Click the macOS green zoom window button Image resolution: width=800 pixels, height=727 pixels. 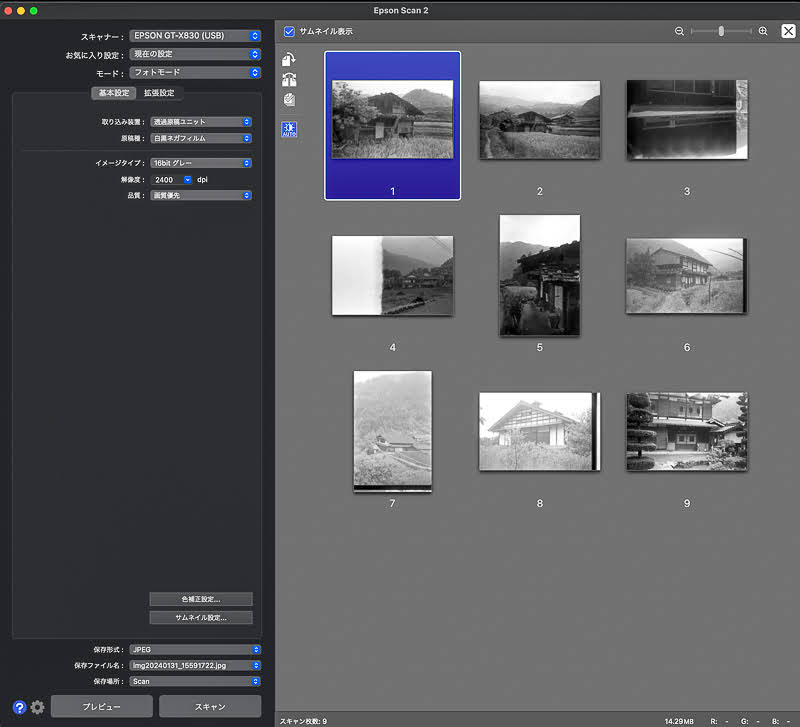(x=34, y=11)
